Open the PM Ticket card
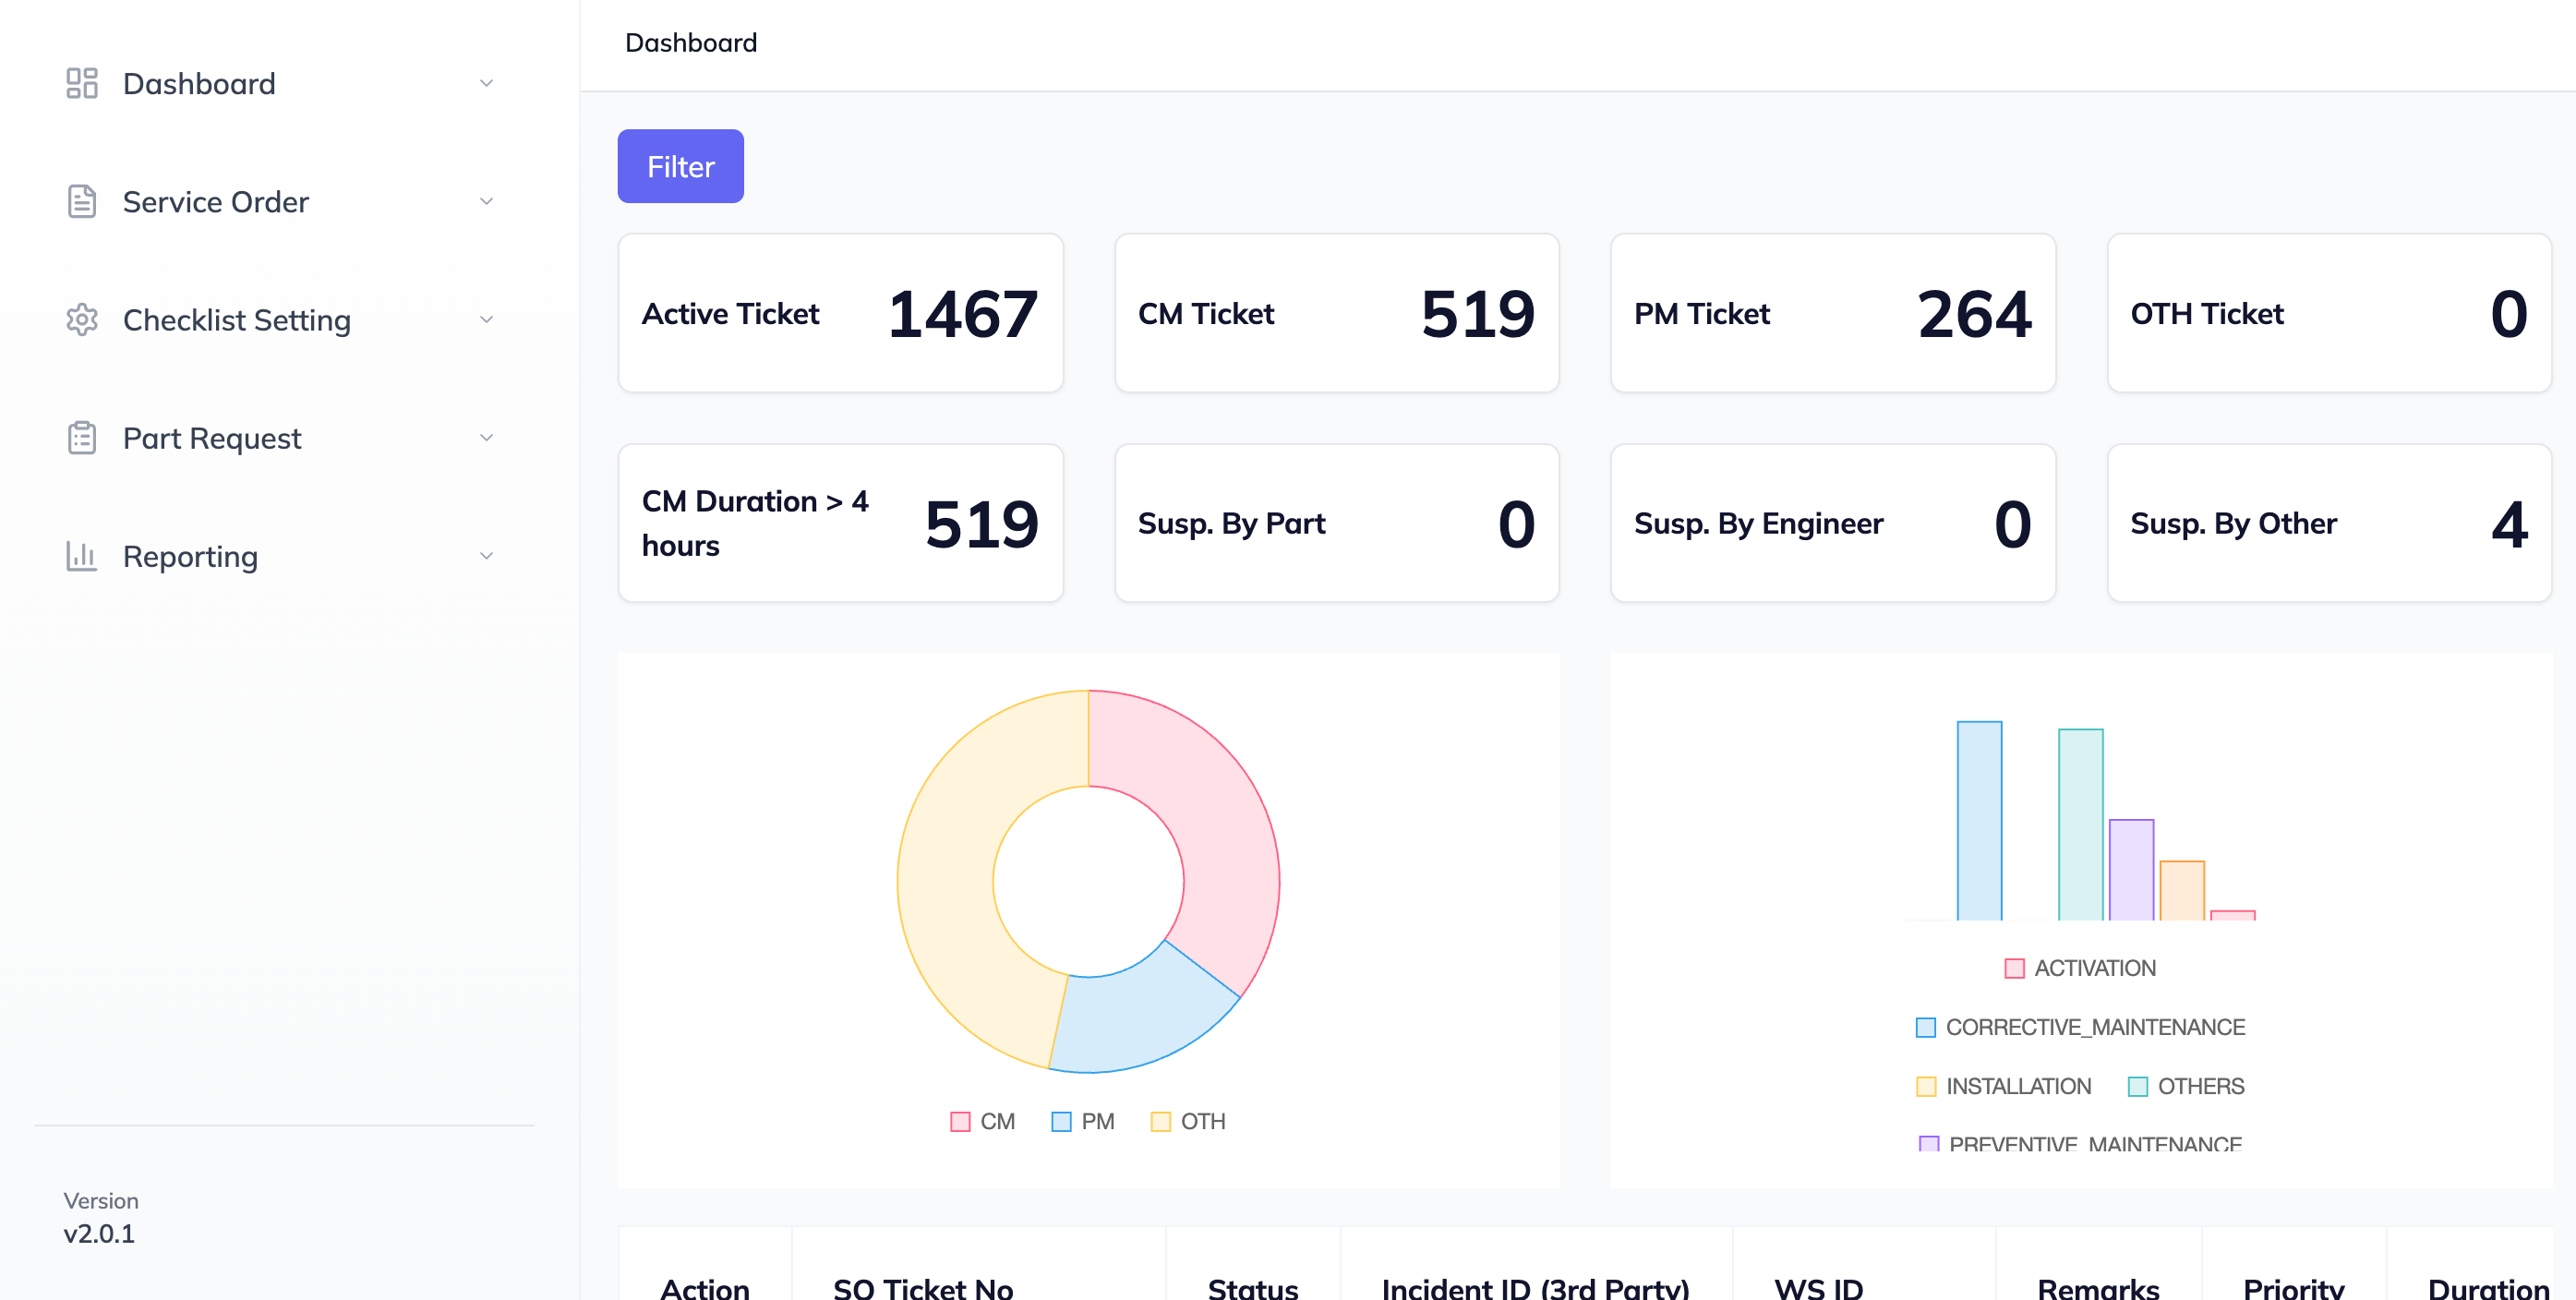Screen dimensions: 2576x1300 tap(1832, 313)
